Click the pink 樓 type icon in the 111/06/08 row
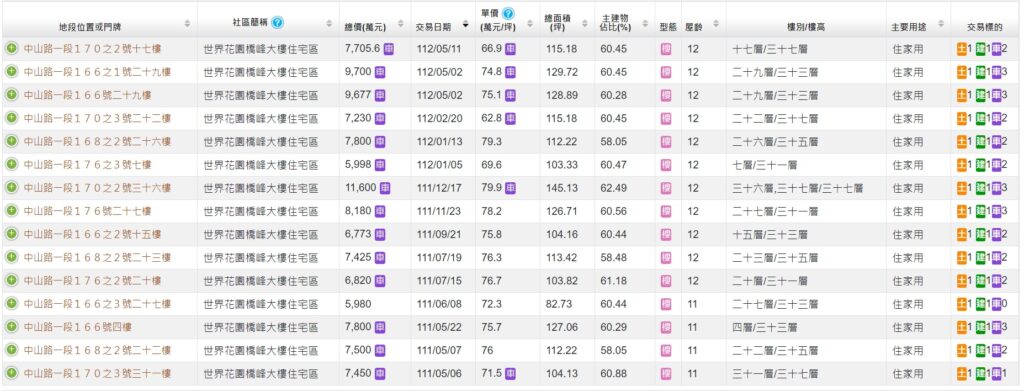This screenshot has width=1024, height=391. tap(665, 304)
